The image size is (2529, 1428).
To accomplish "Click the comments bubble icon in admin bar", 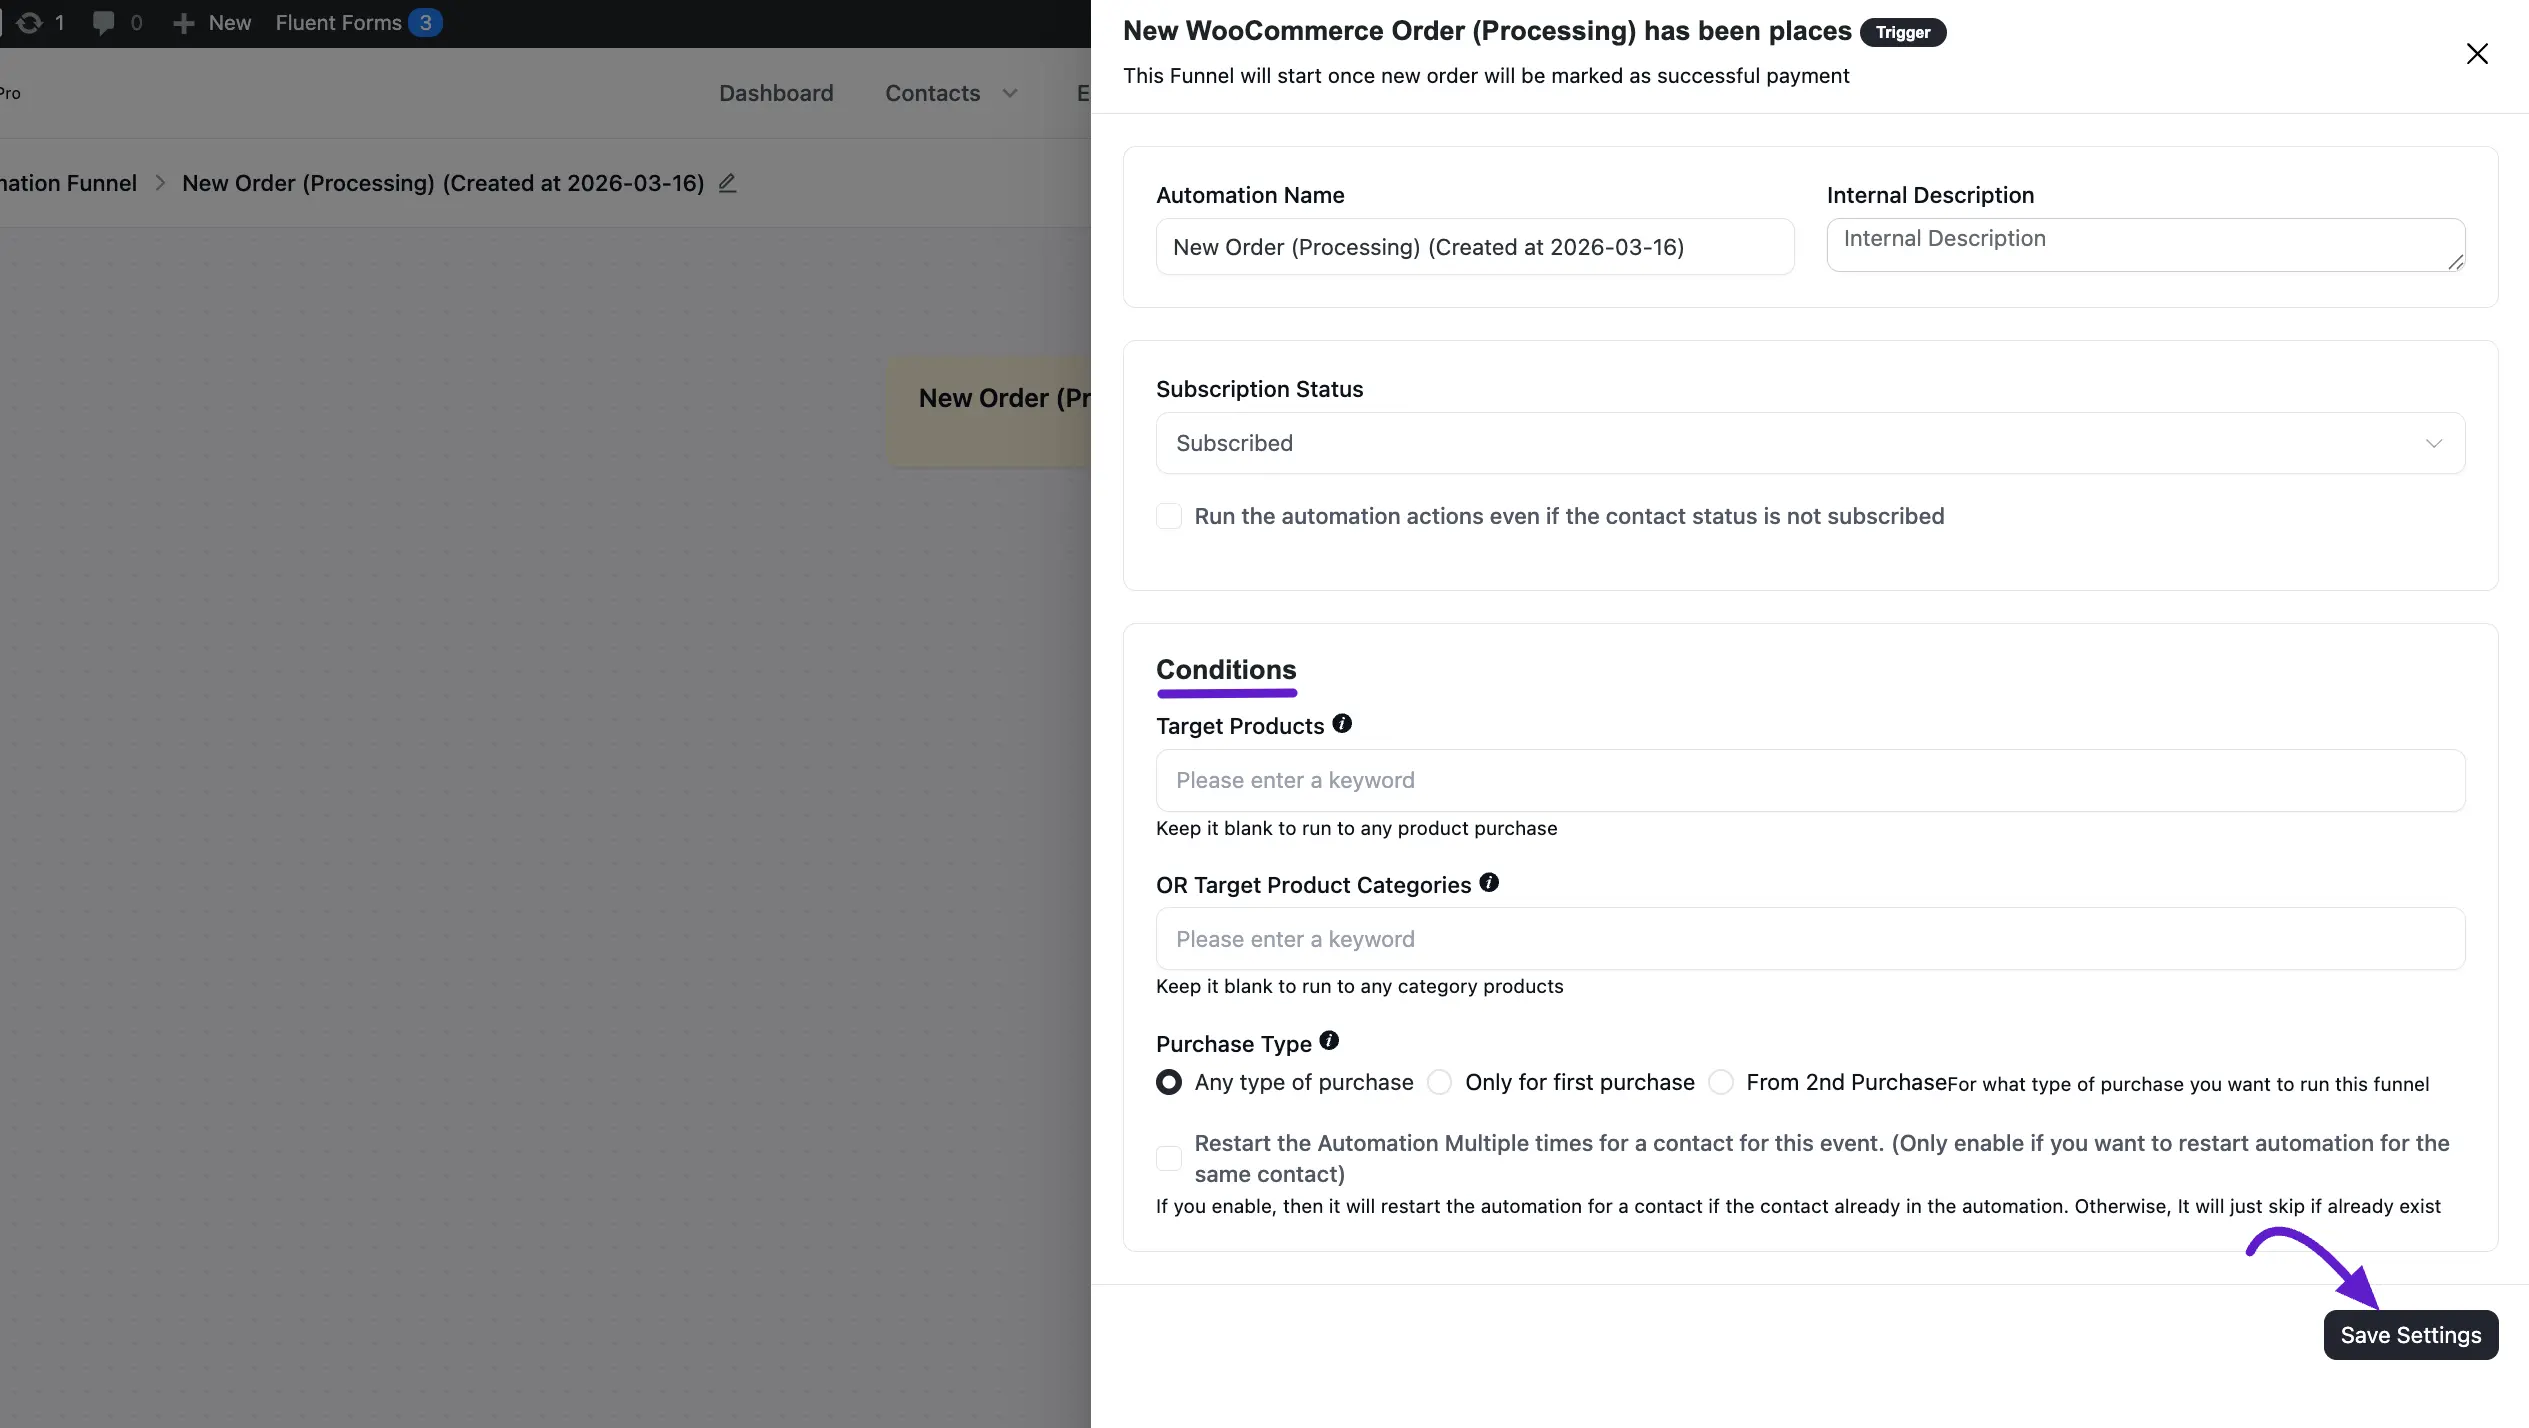I will click(x=103, y=22).
